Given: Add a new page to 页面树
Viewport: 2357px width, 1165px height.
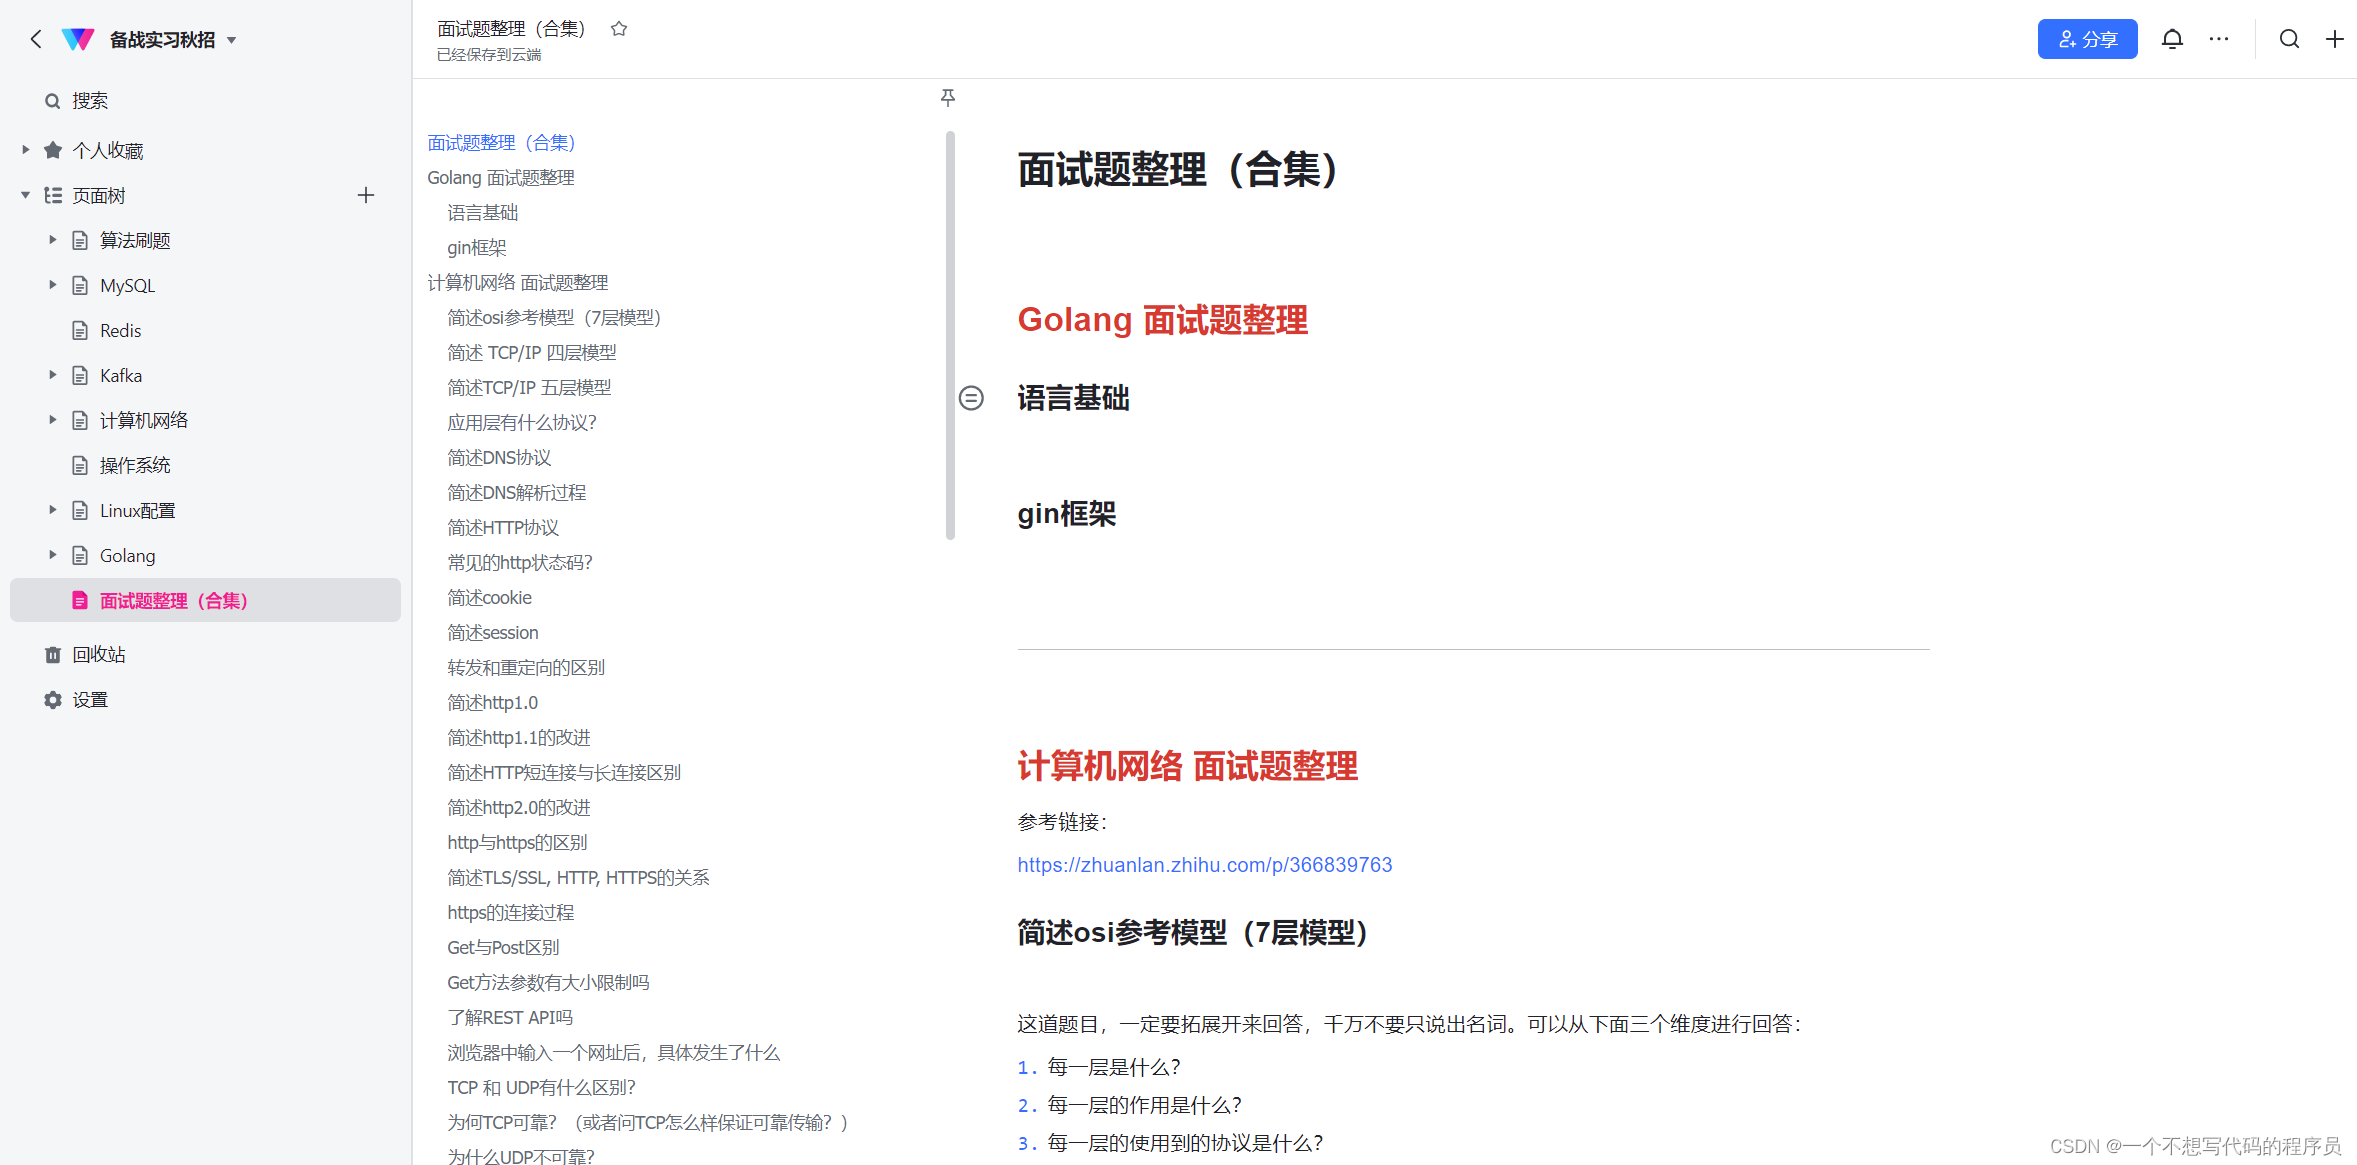Looking at the screenshot, I should 366,196.
